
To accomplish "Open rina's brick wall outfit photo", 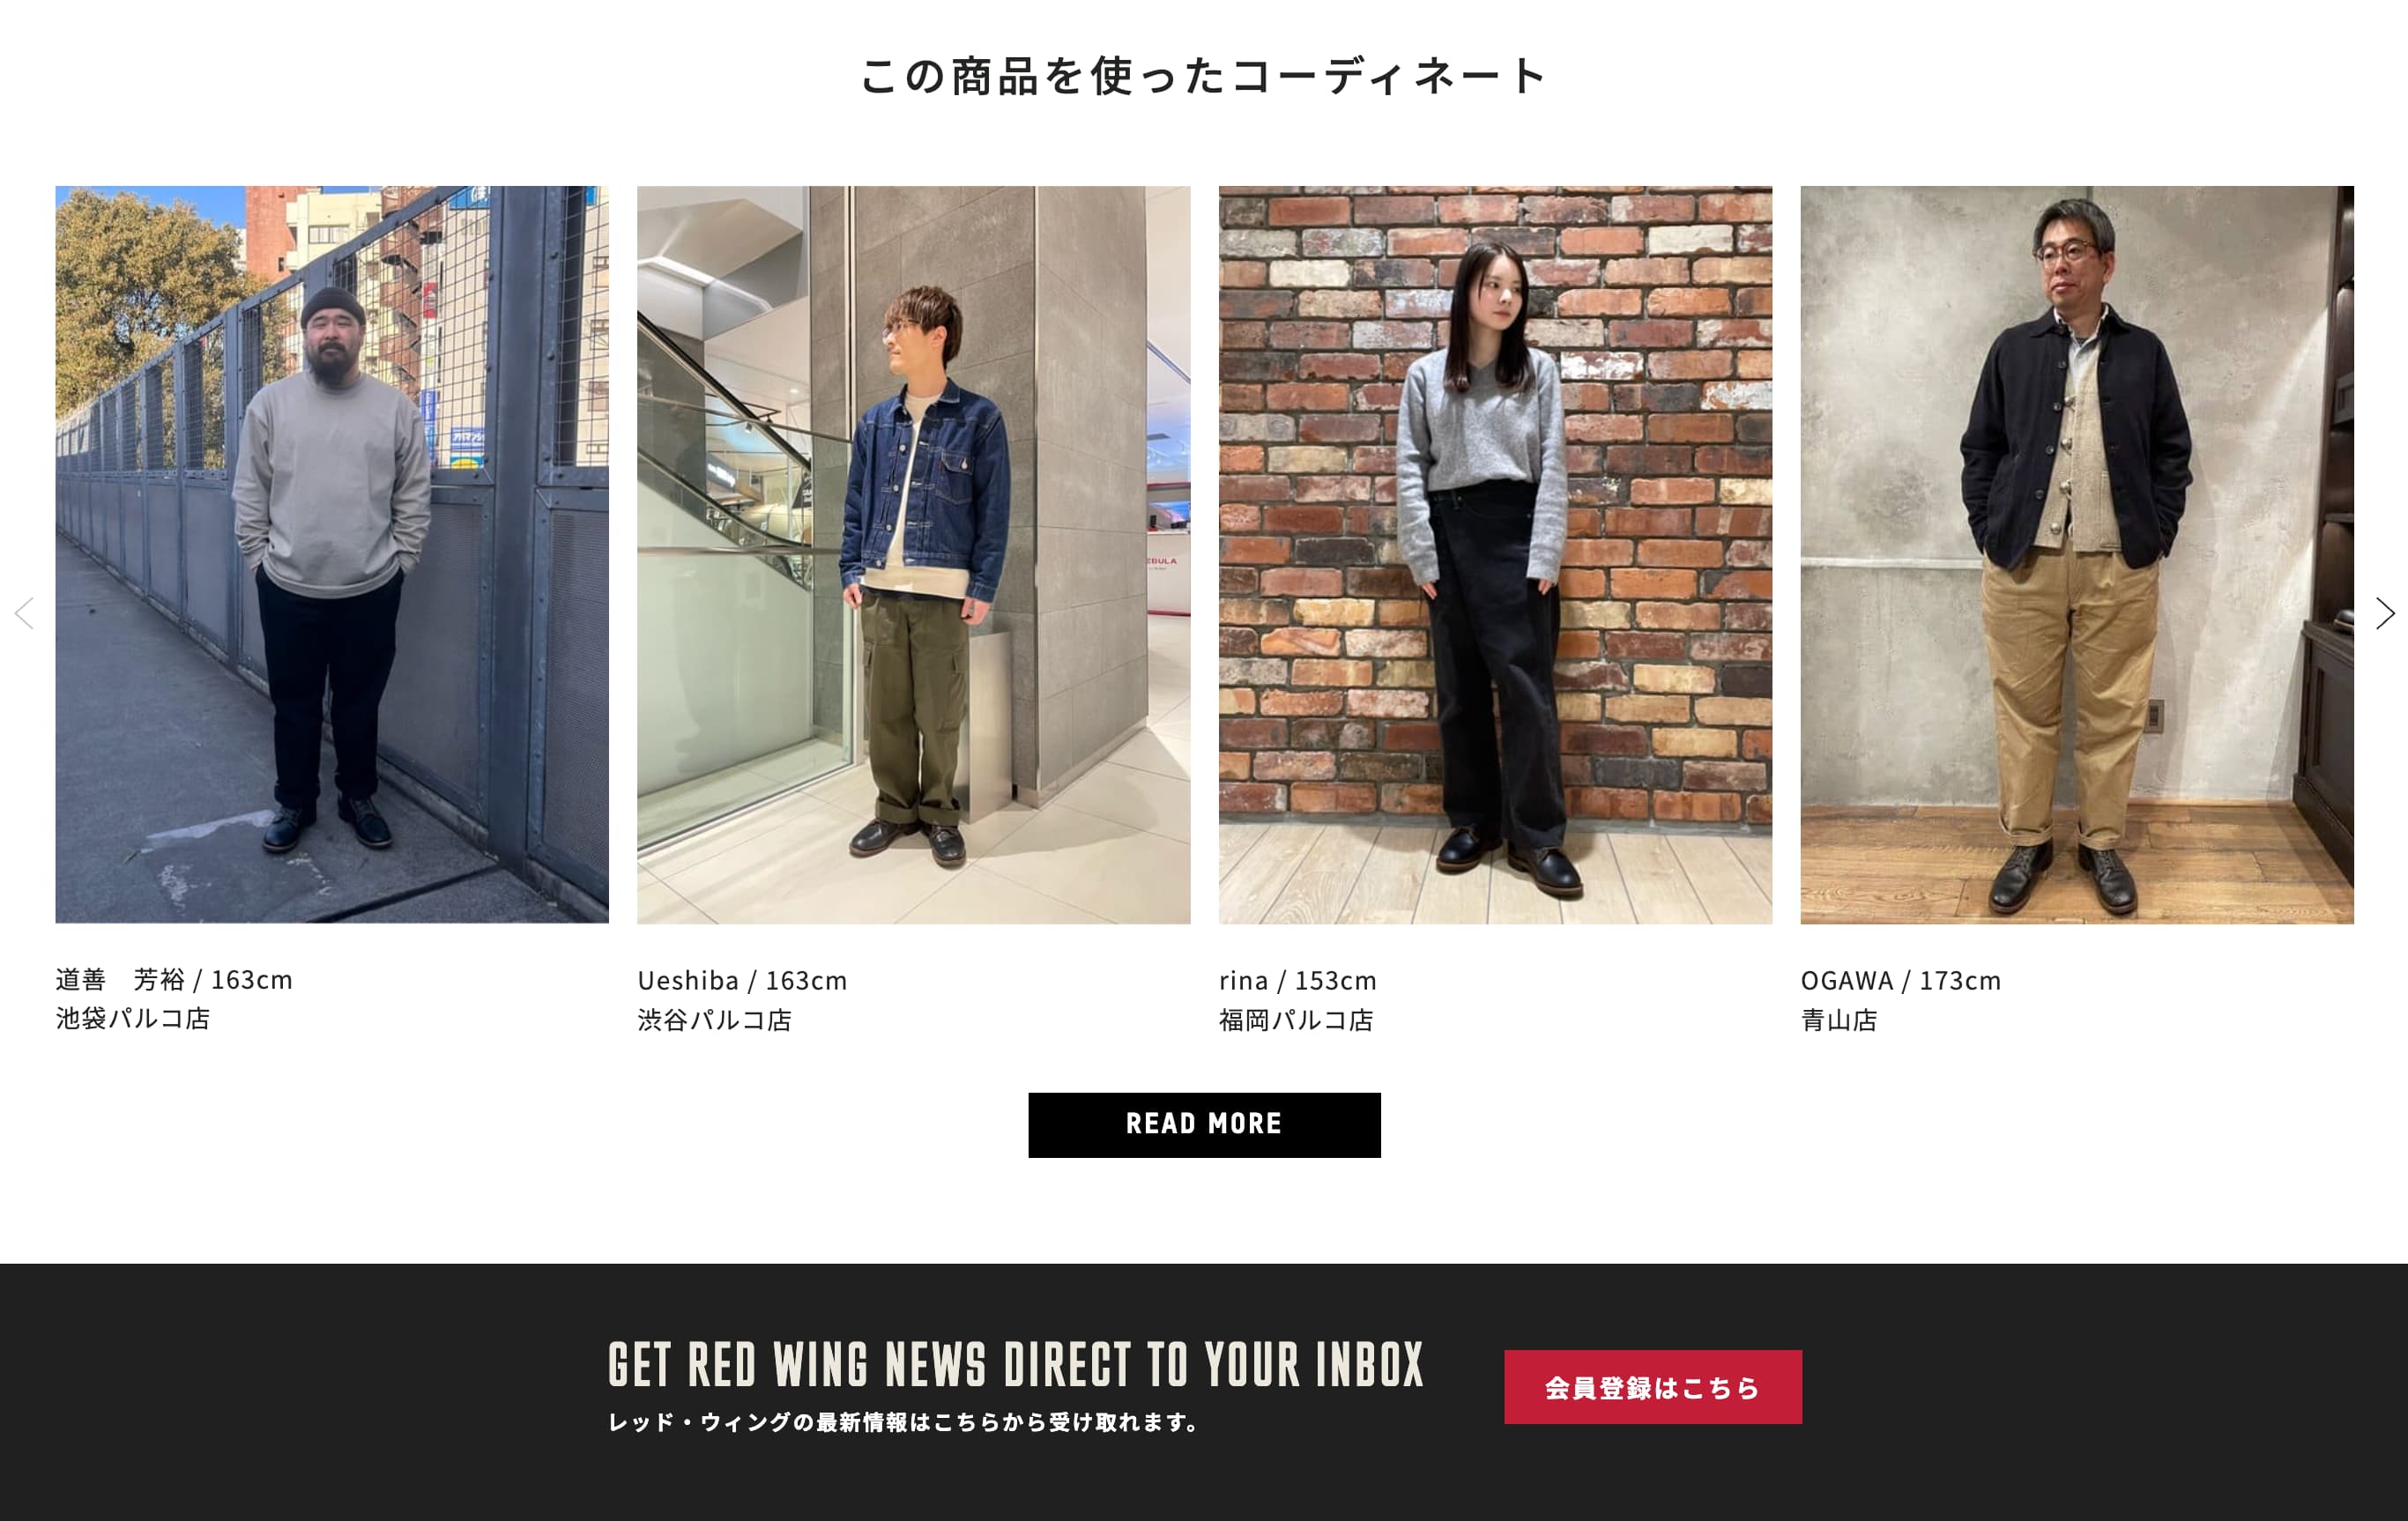I will 1495,554.
